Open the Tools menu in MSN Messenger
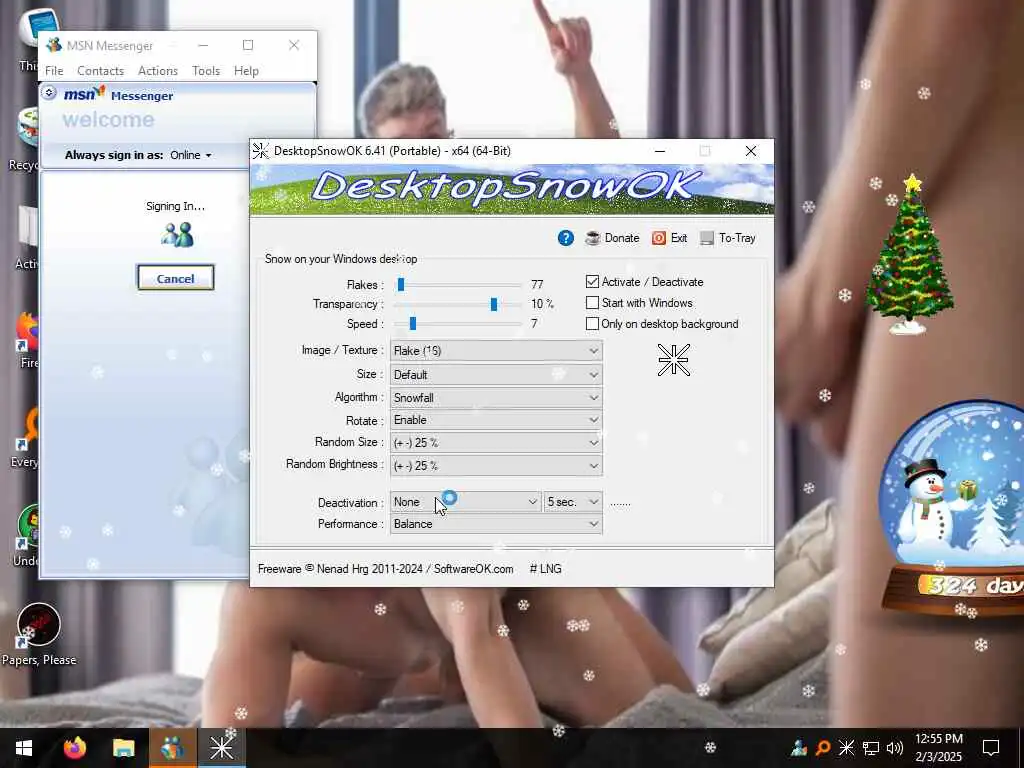Screen dimensions: 1024x768 (x=206, y=71)
